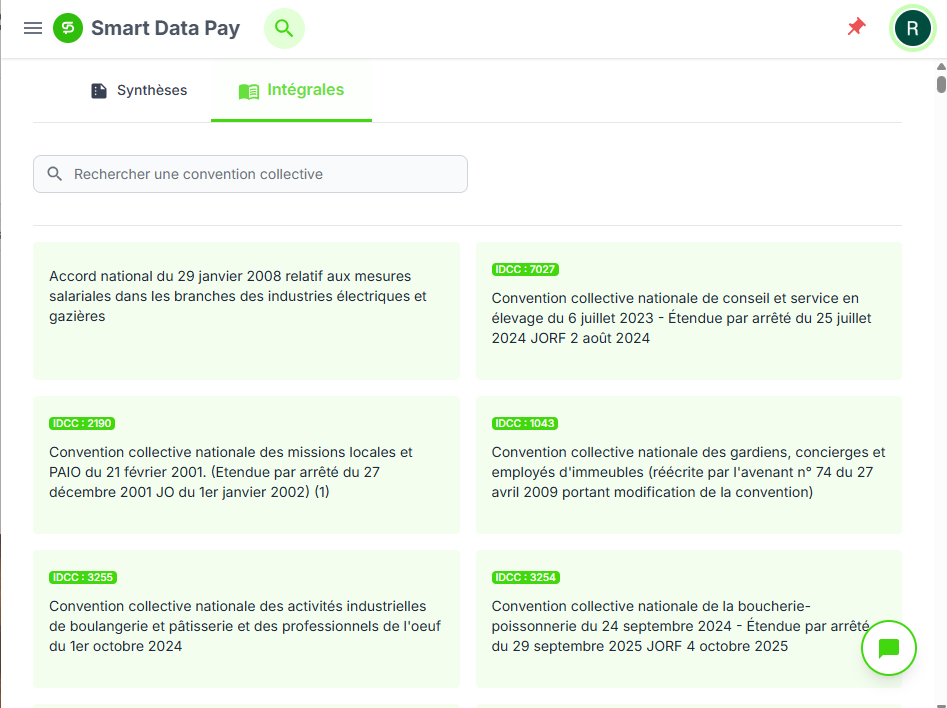Open the 29 janvier 2008 accord national card
Screen dimensions: 947x708
pos(246,310)
